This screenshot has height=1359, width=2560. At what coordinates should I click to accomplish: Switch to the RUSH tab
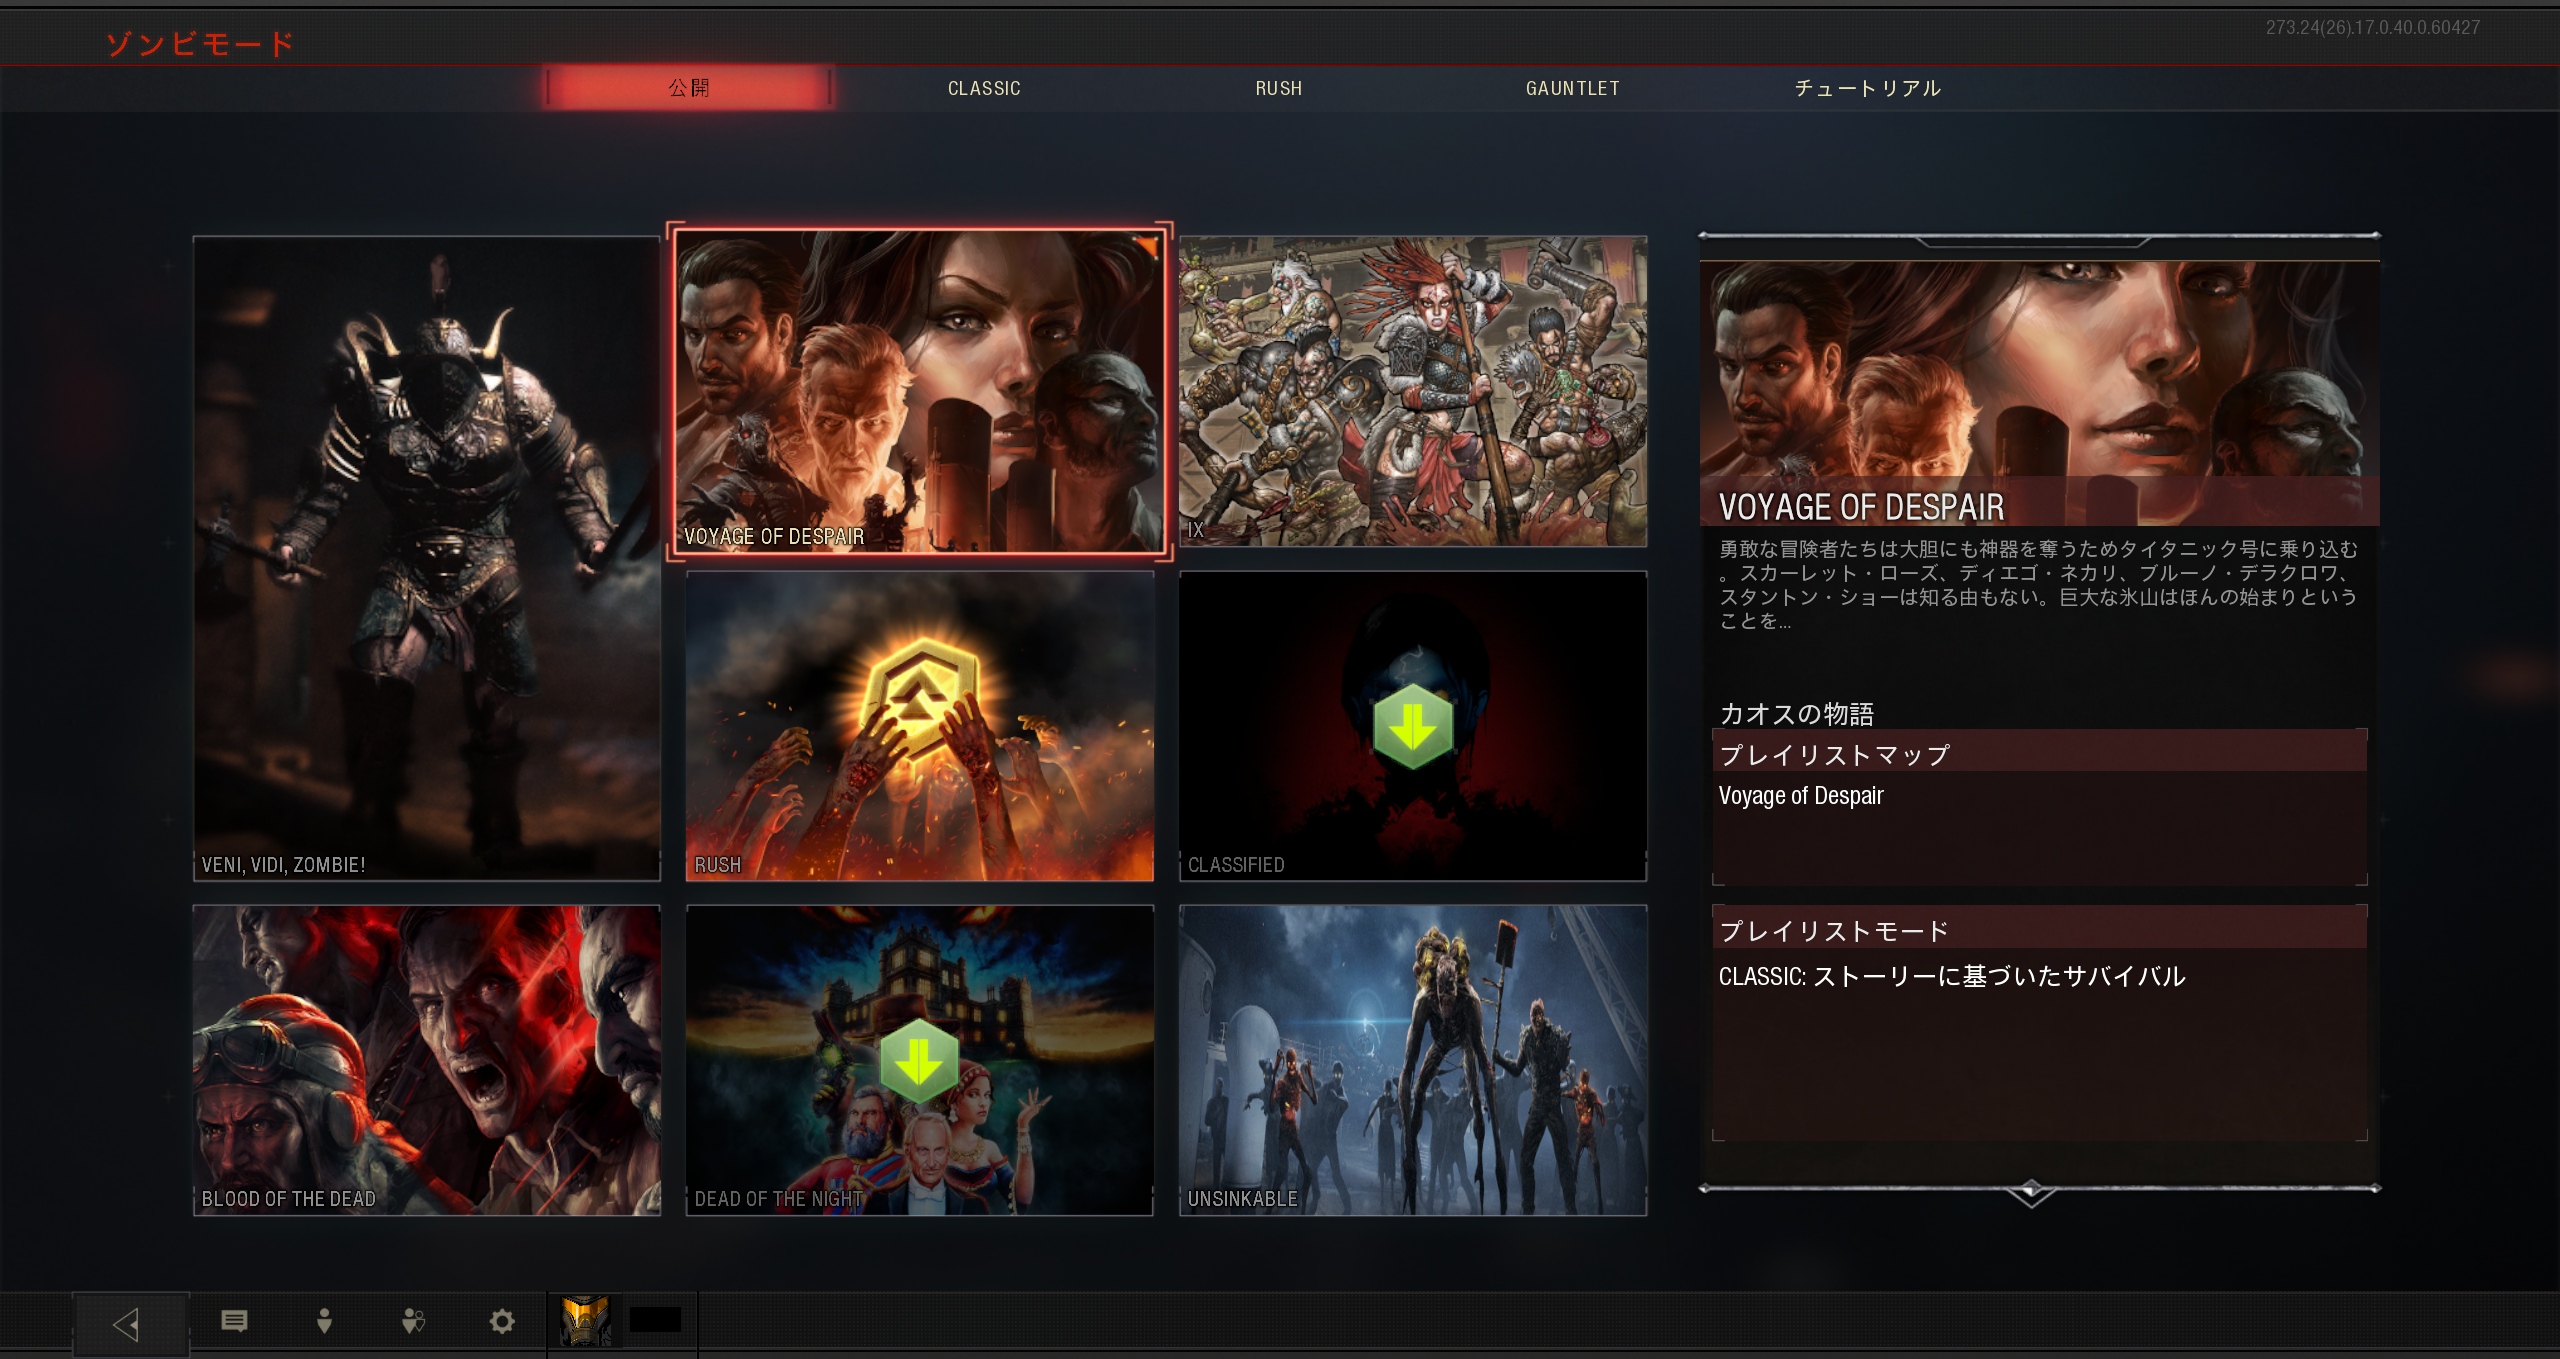(1278, 88)
